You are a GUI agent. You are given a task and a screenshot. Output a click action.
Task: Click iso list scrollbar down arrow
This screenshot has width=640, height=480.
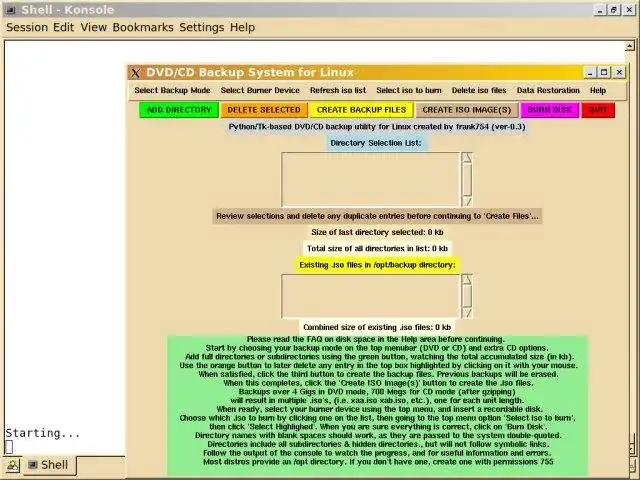tap(467, 313)
